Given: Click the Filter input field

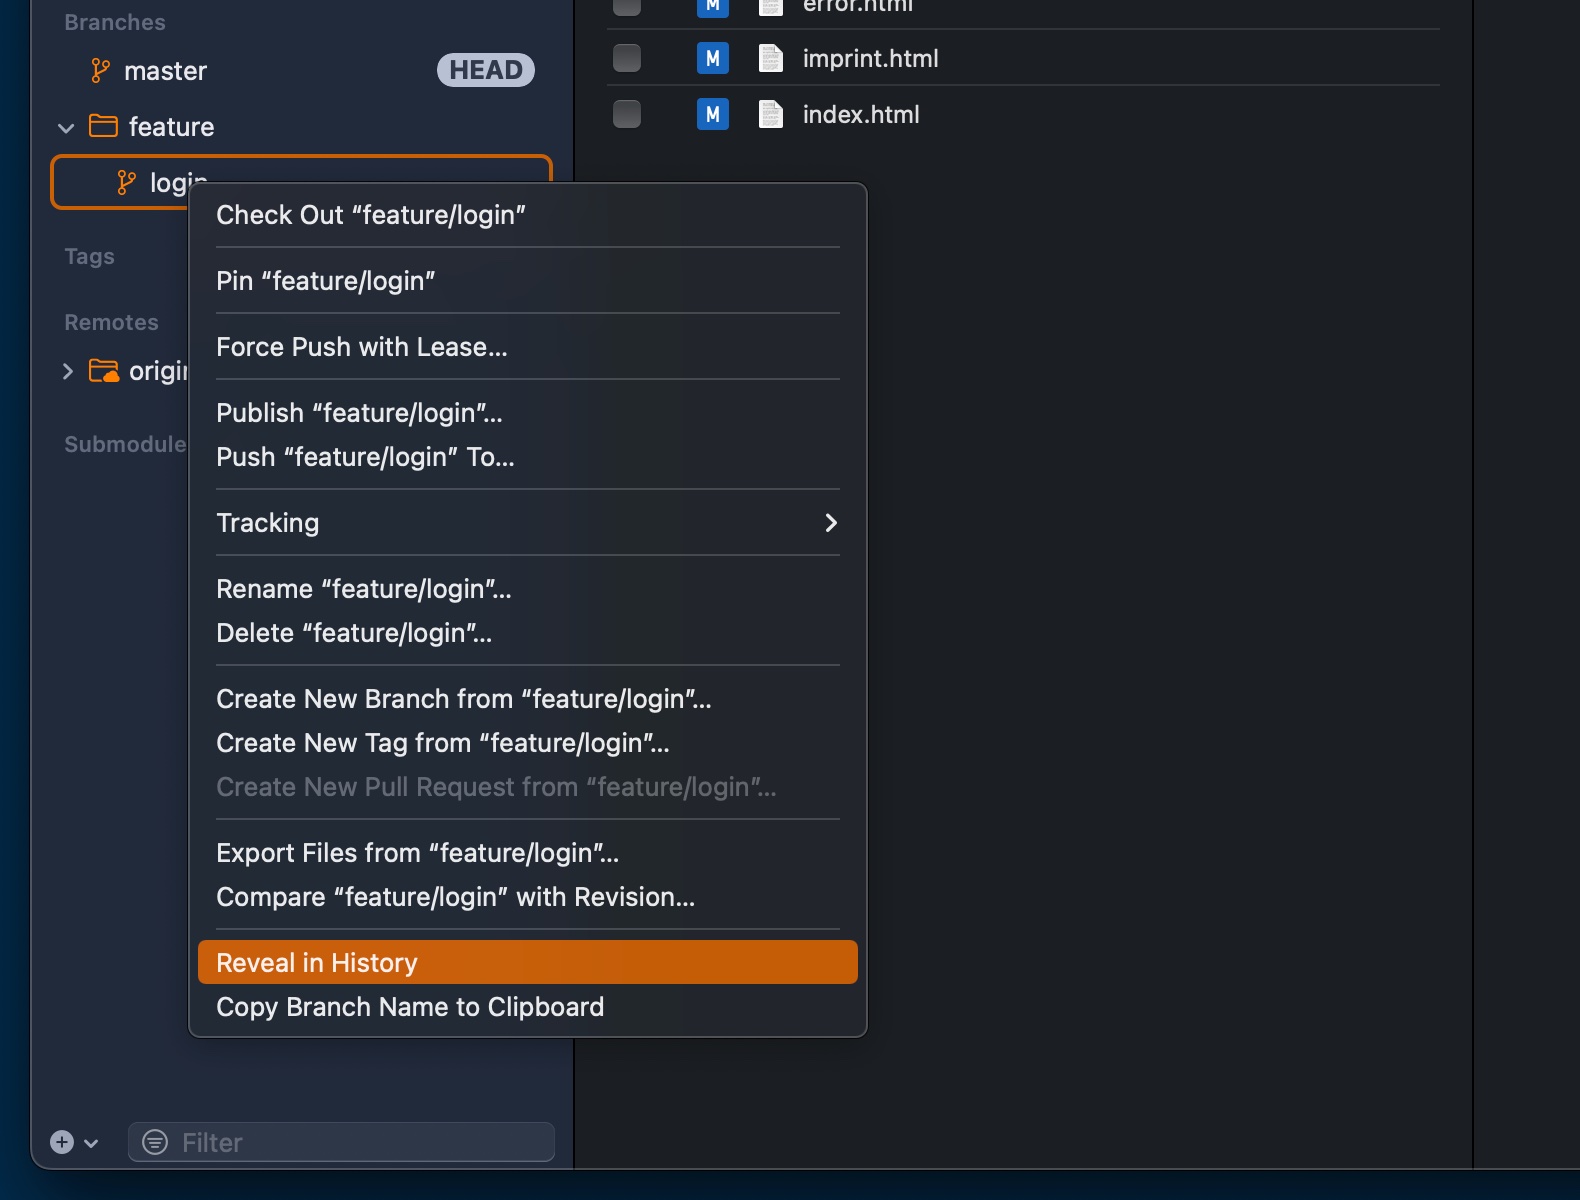Looking at the screenshot, I should pos(360,1142).
